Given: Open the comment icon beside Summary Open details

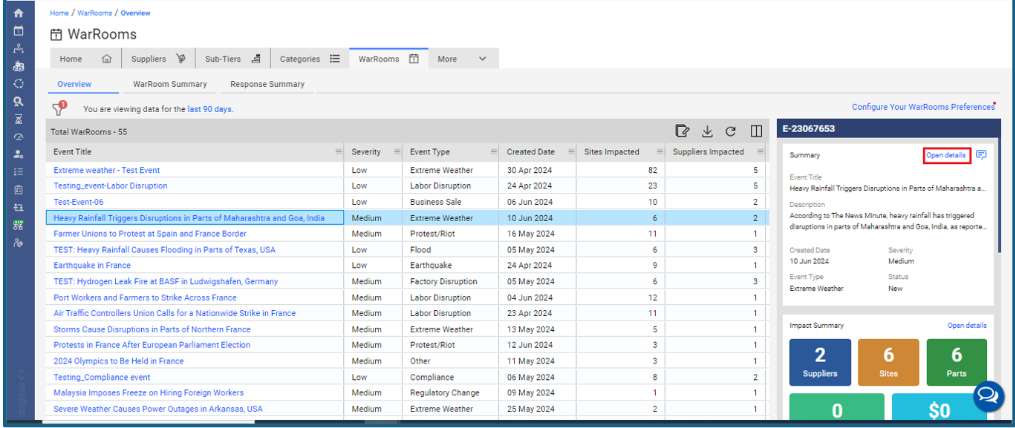Looking at the screenshot, I should coord(981,155).
